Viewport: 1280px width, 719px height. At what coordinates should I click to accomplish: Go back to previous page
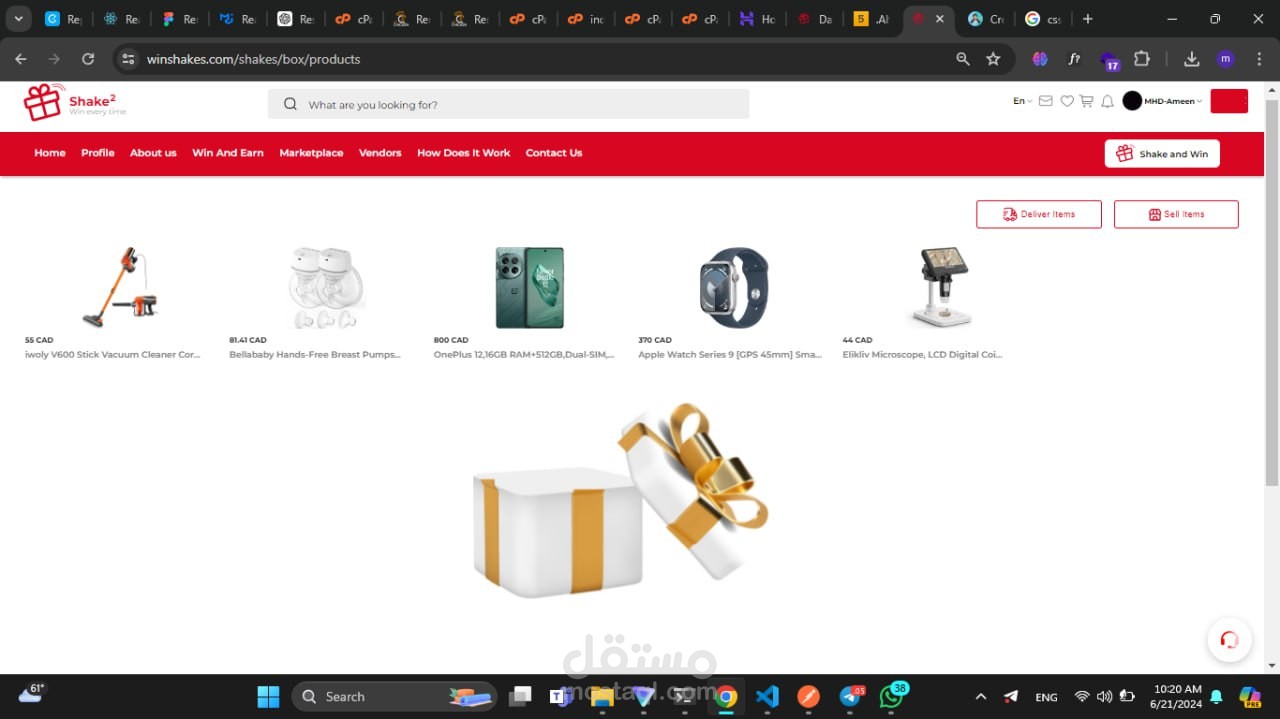[21, 59]
